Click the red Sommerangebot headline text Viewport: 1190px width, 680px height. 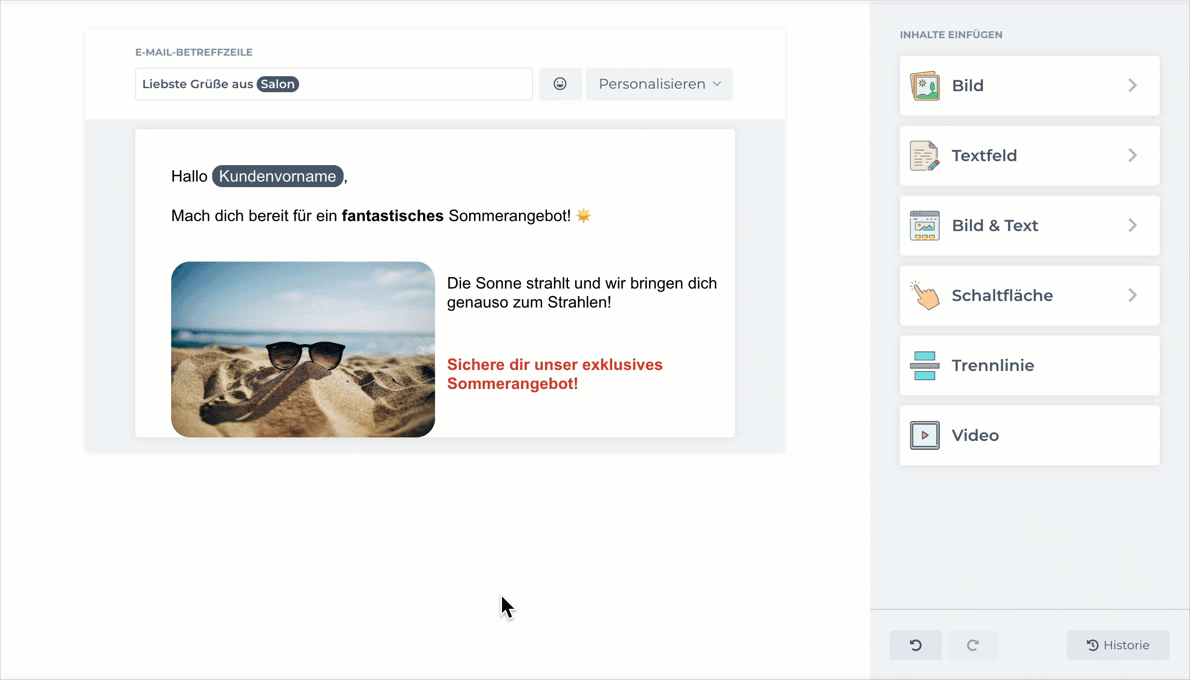point(555,374)
